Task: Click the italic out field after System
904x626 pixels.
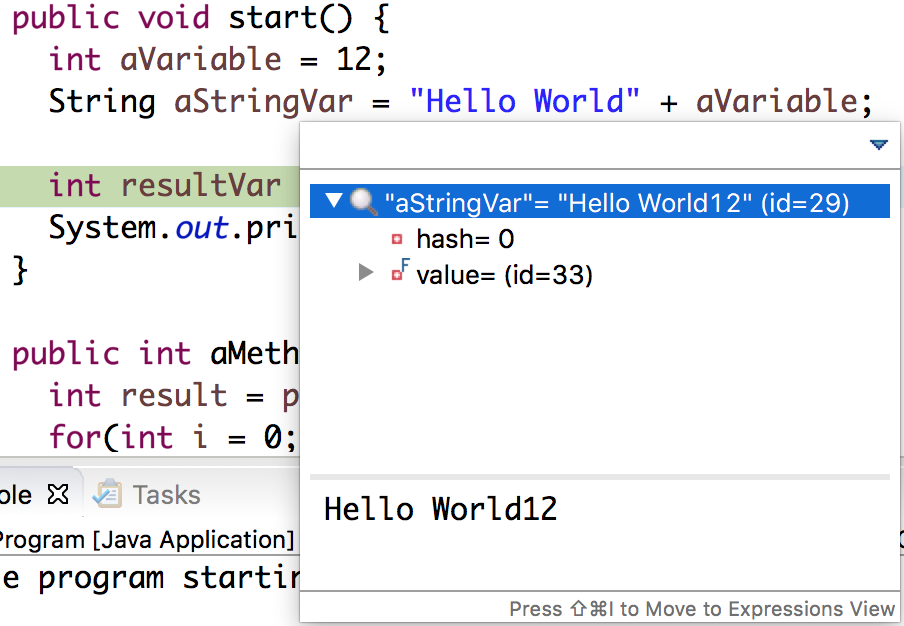Action: click(201, 228)
